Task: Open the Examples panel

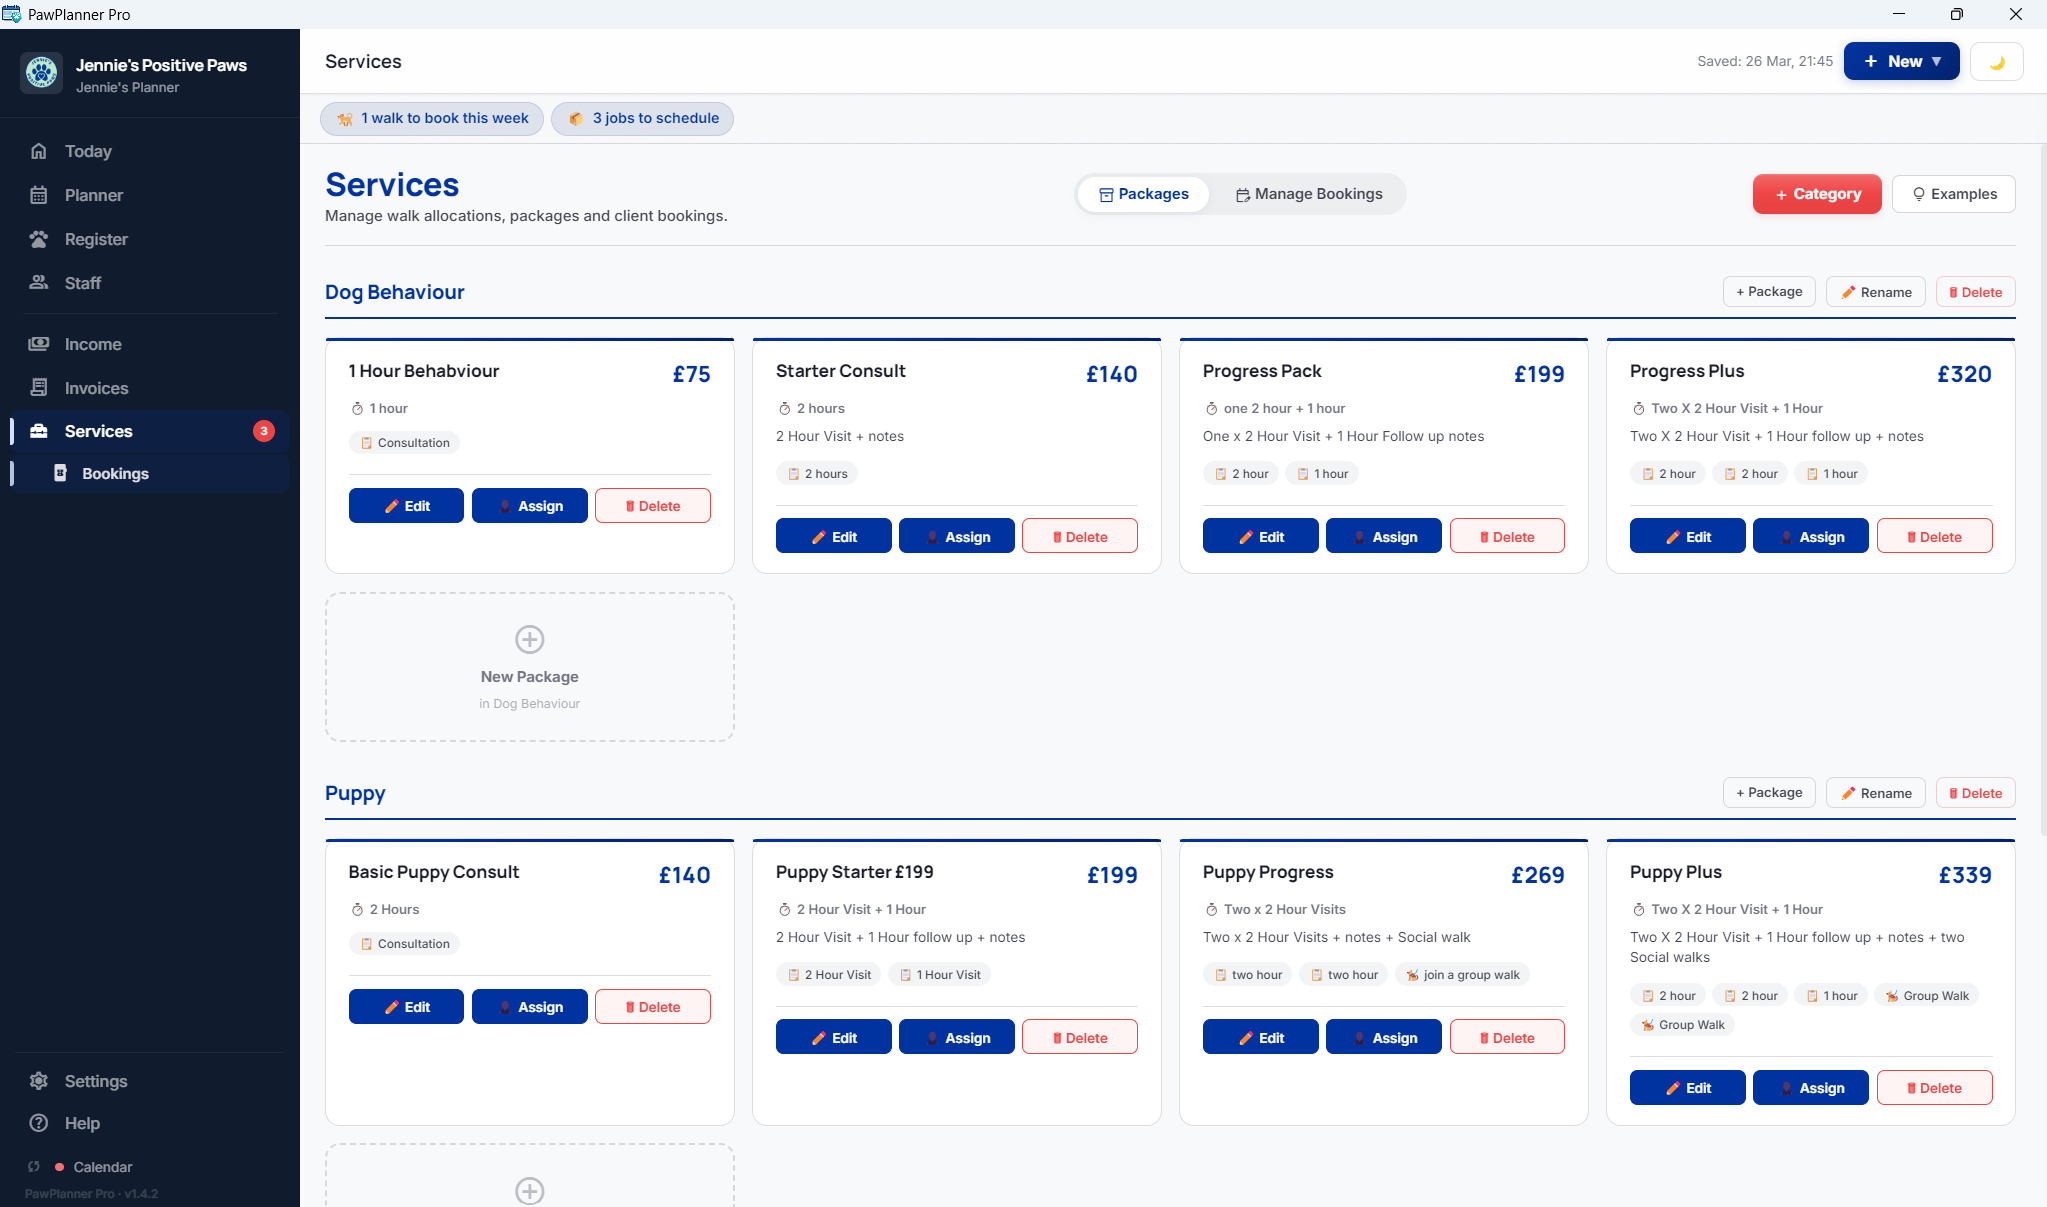Action: coord(1953,194)
